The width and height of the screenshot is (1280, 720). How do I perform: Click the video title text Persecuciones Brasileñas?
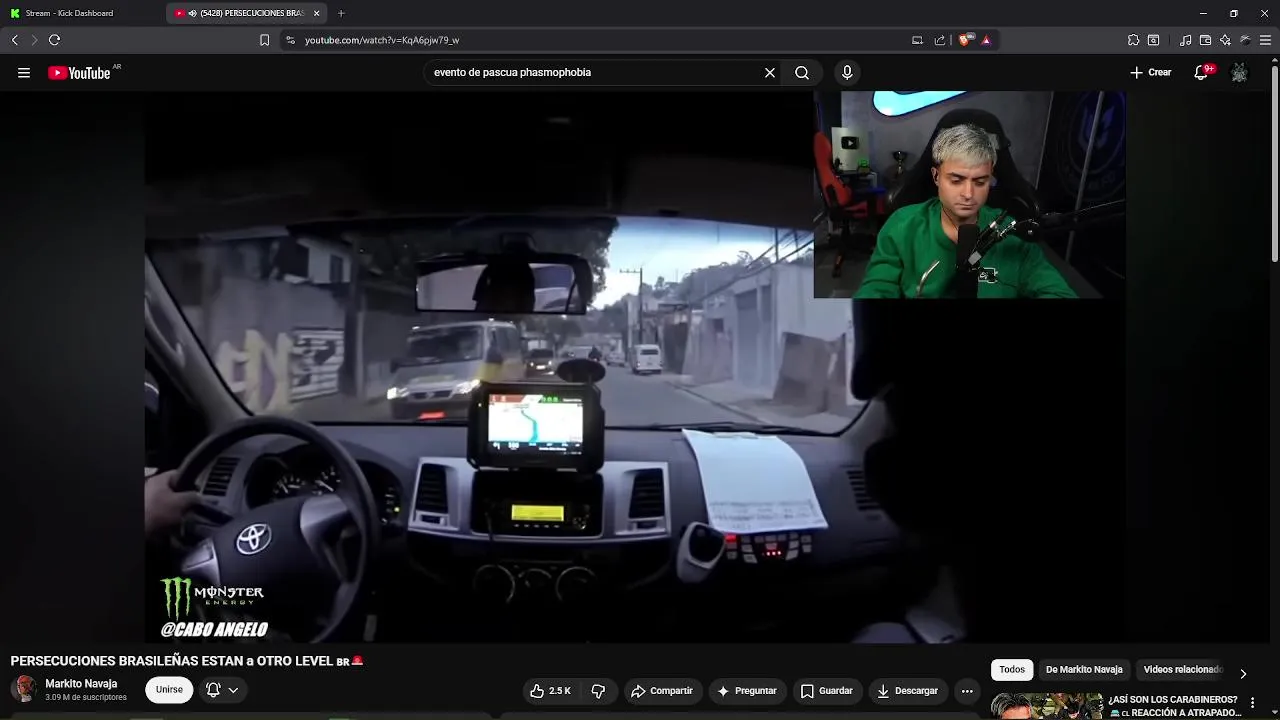click(x=186, y=661)
